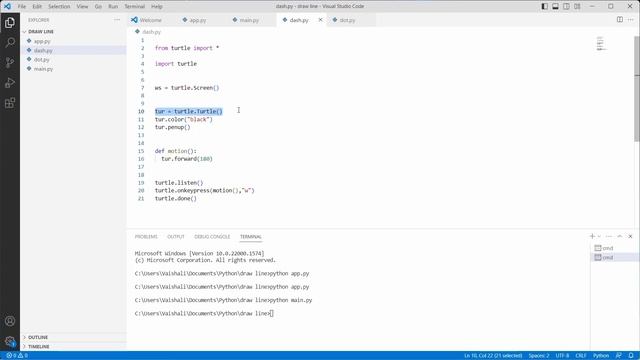Open the File menu
The height and width of the screenshot is (360, 640).
pos(22,7)
